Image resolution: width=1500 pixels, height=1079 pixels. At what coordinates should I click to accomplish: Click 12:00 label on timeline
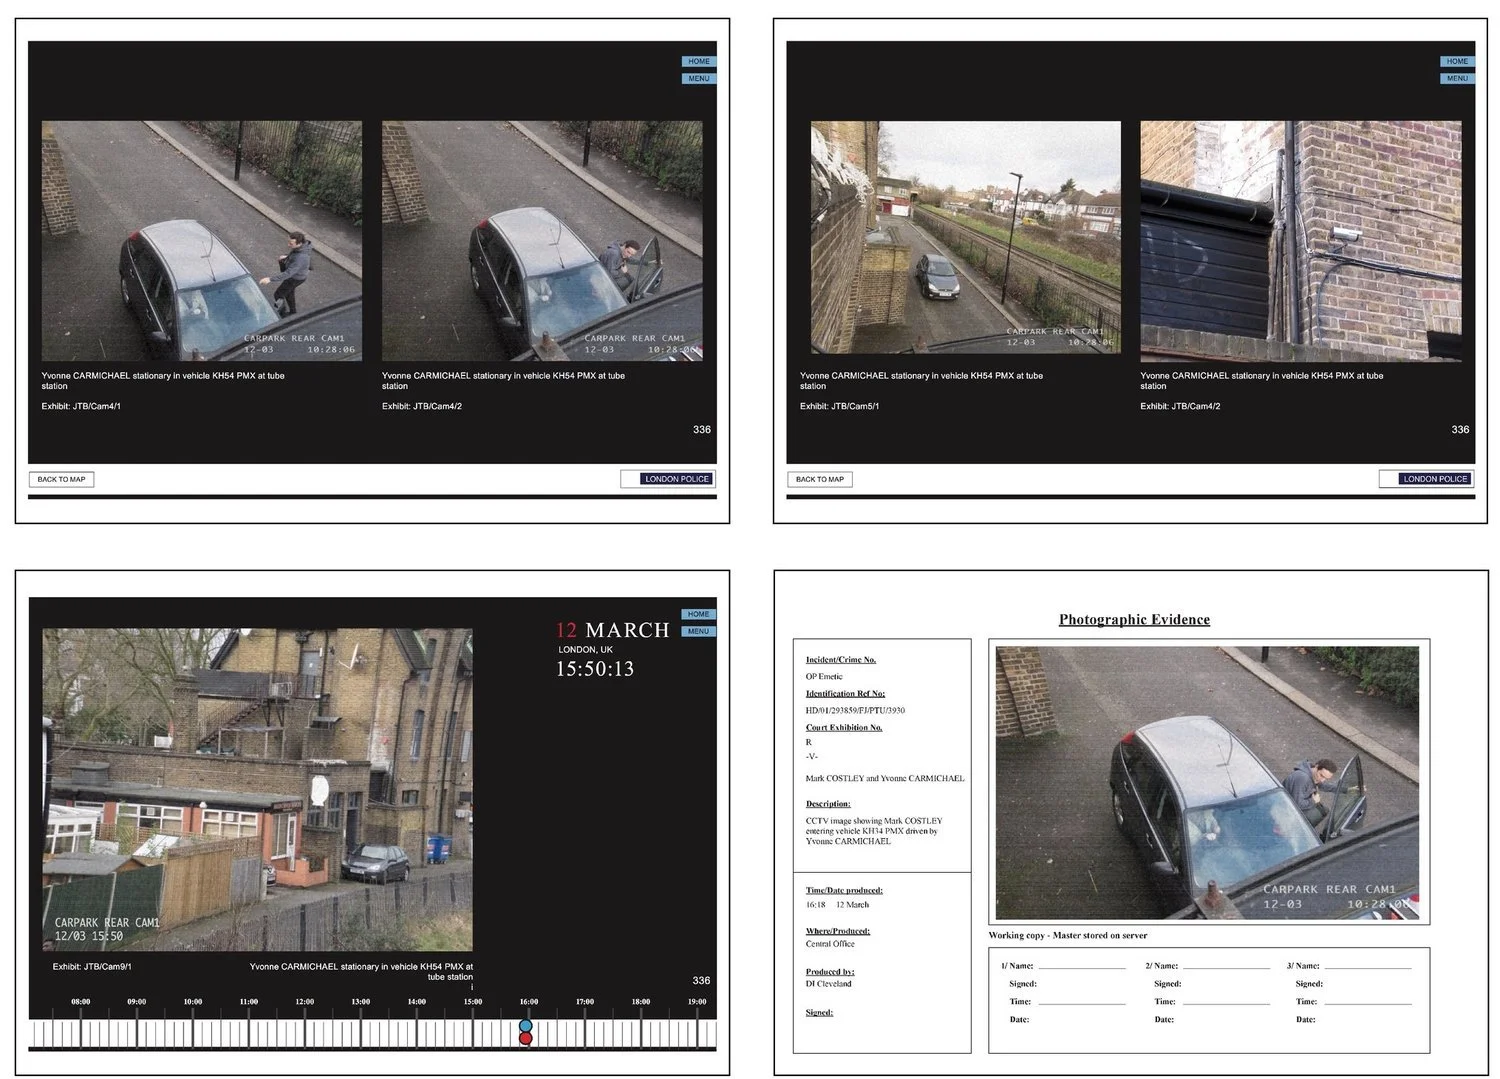(x=305, y=1001)
